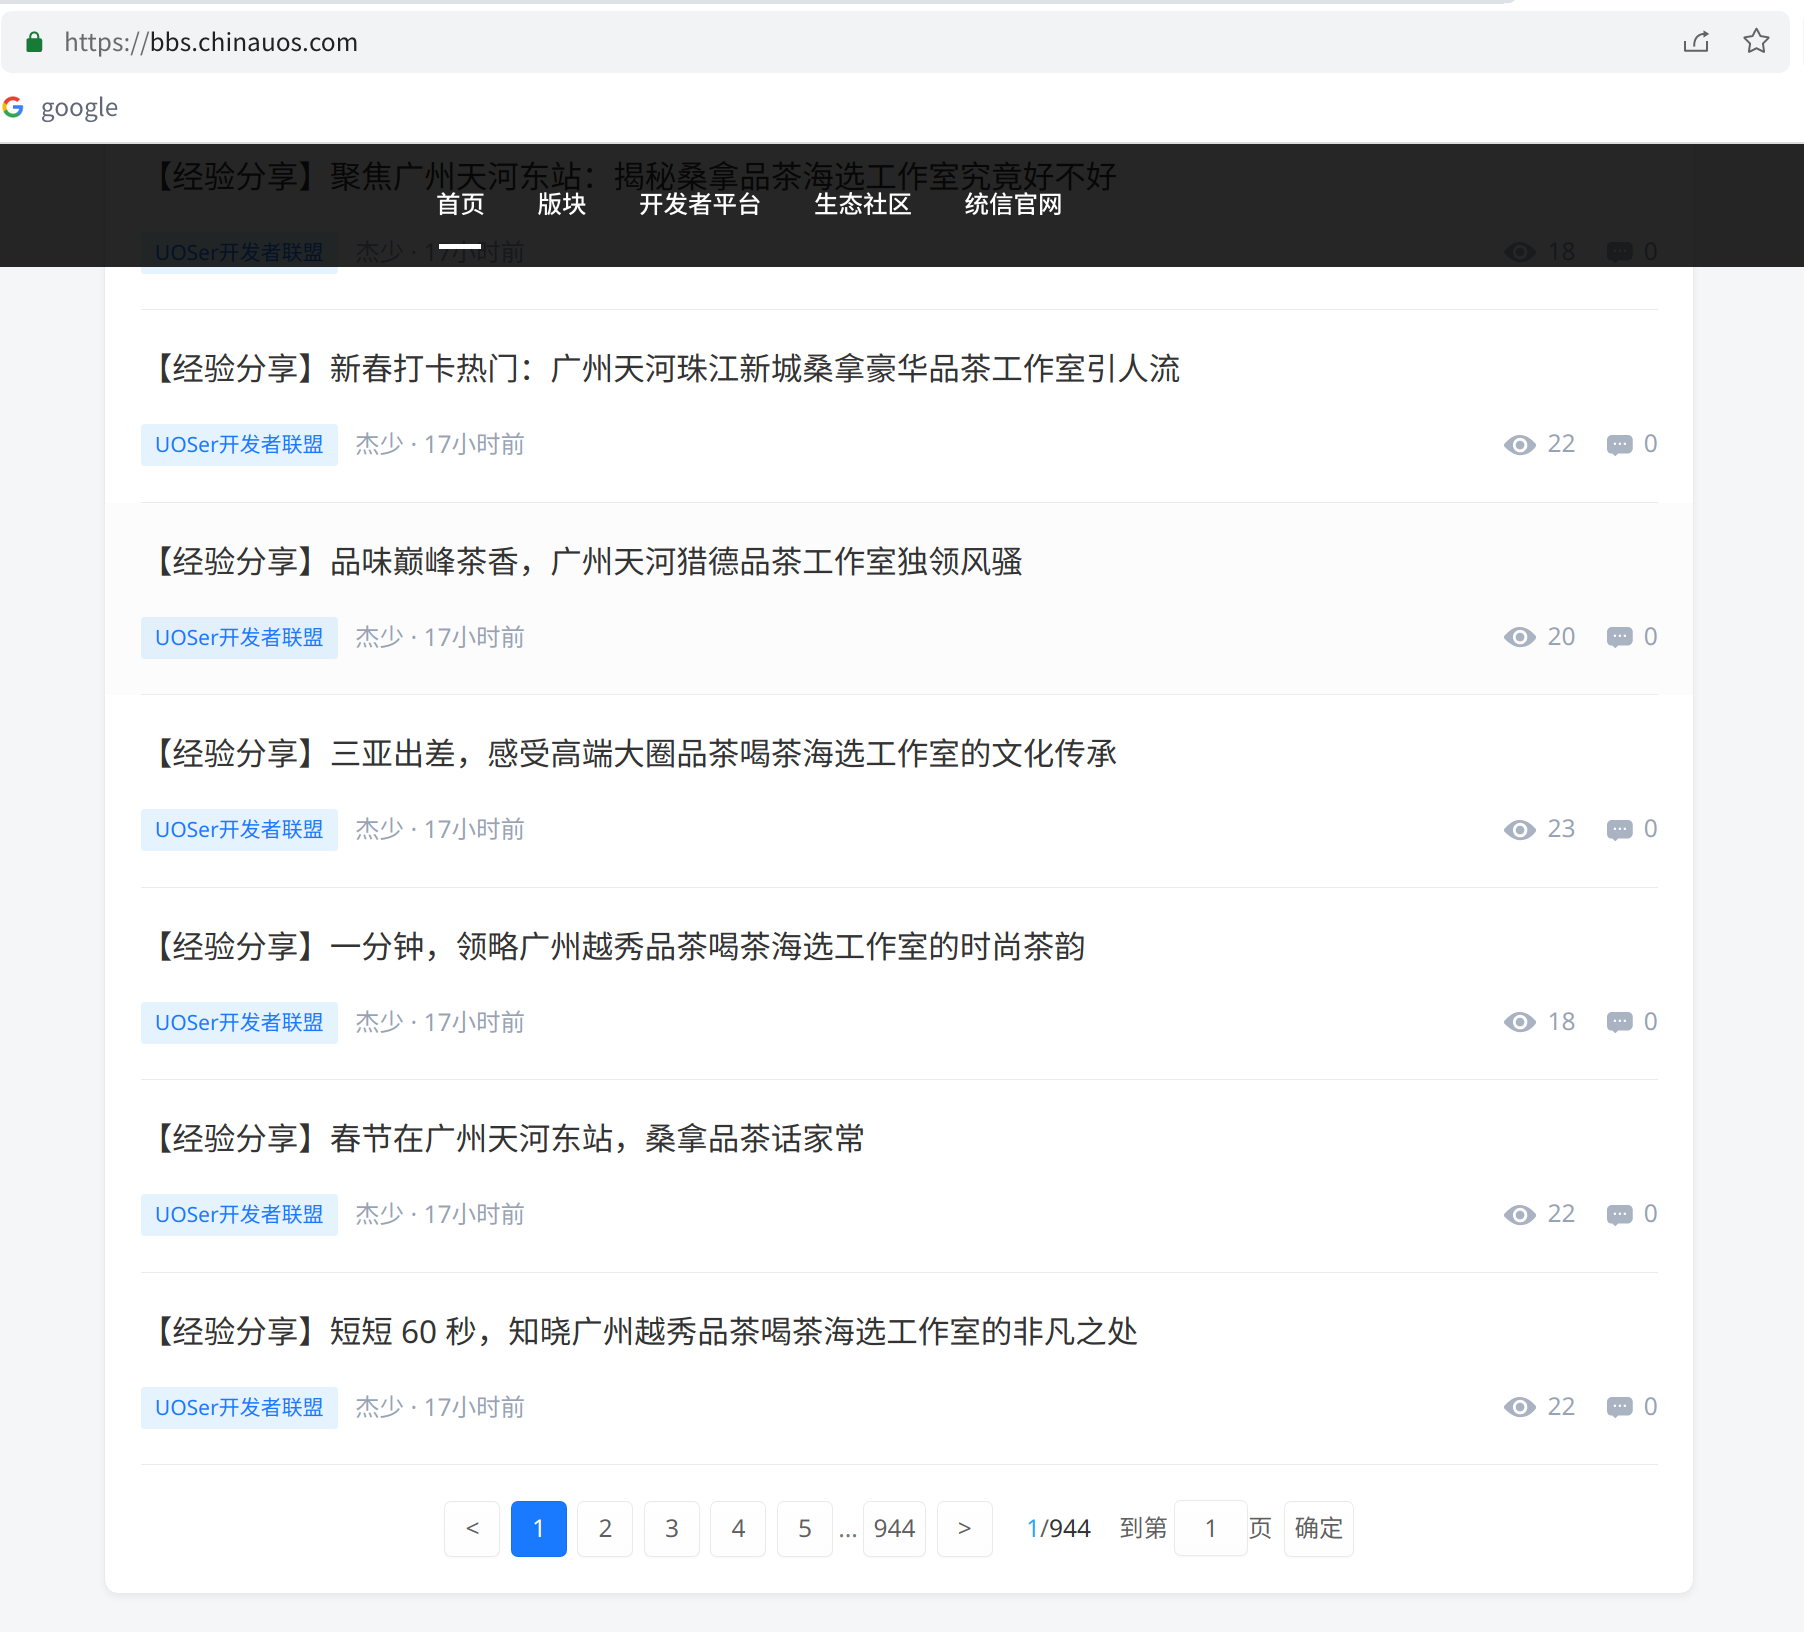The image size is (1804, 1632).
Task: Click UOSer开发者联盟 tag under 三亚出差 post
Action: (239, 830)
